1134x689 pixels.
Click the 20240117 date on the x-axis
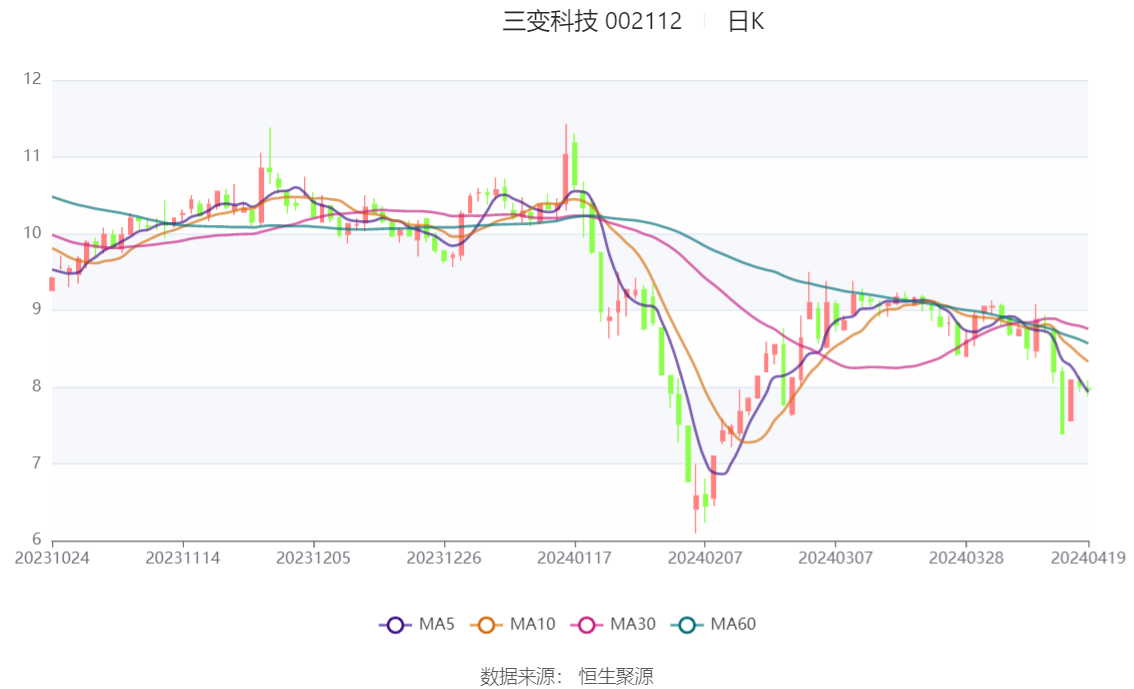click(574, 558)
